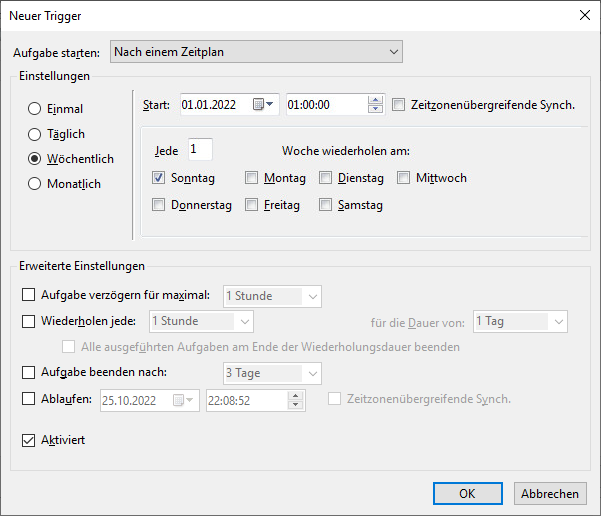This screenshot has width=601, height=516.
Task: Decrease start time with down spinner arrow
Action: tap(375, 109)
